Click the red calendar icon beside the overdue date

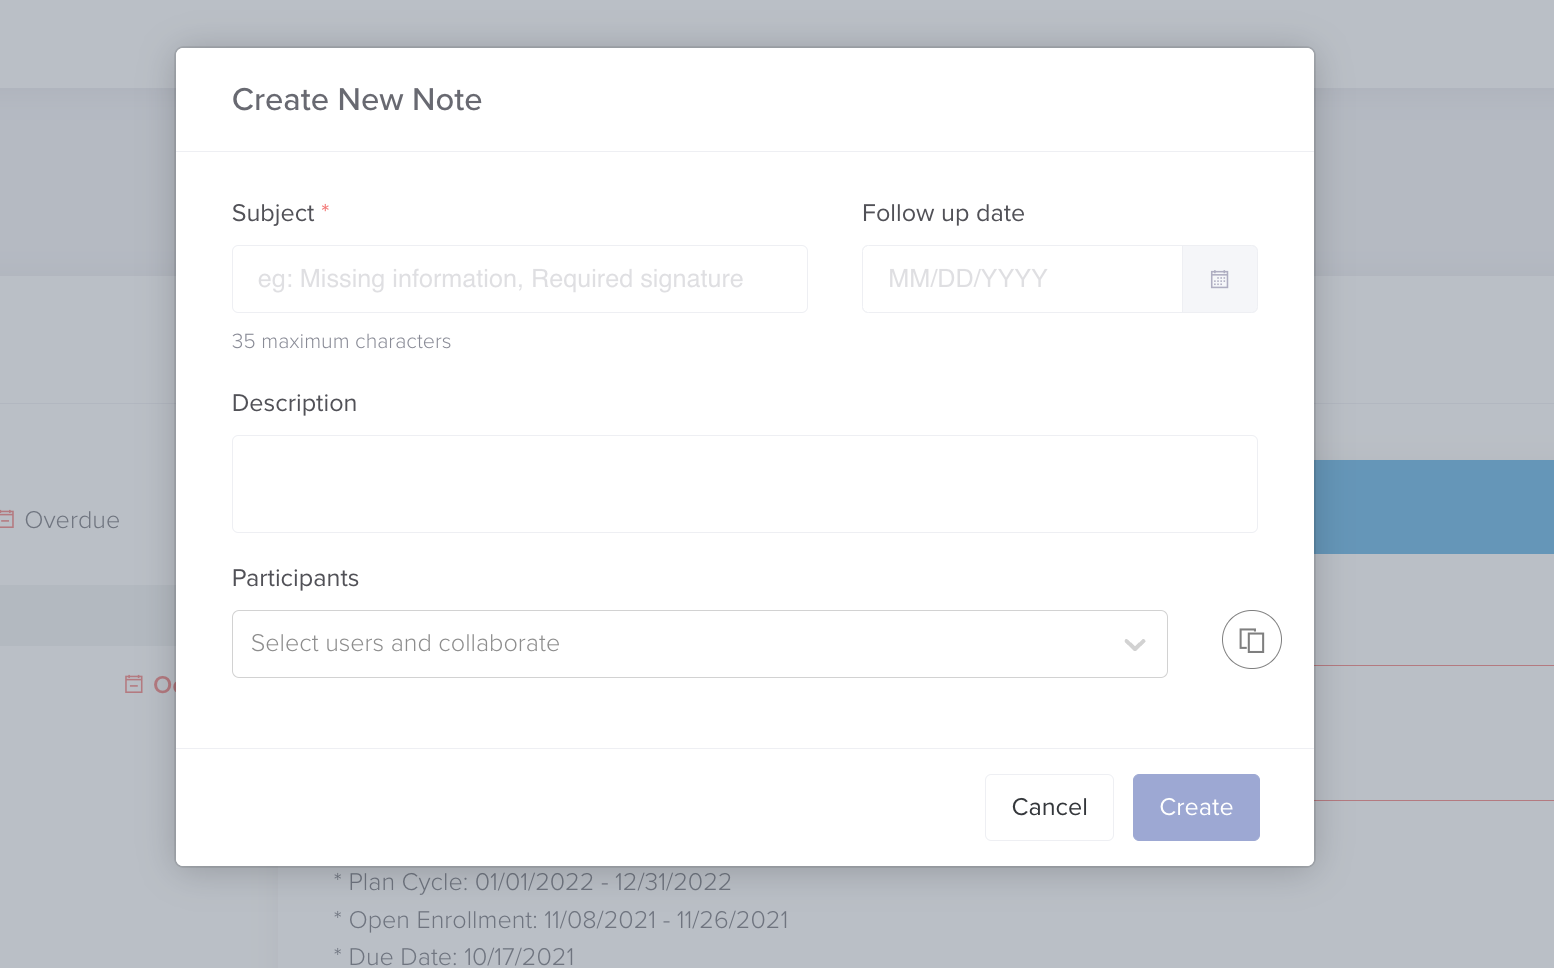point(133,684)
